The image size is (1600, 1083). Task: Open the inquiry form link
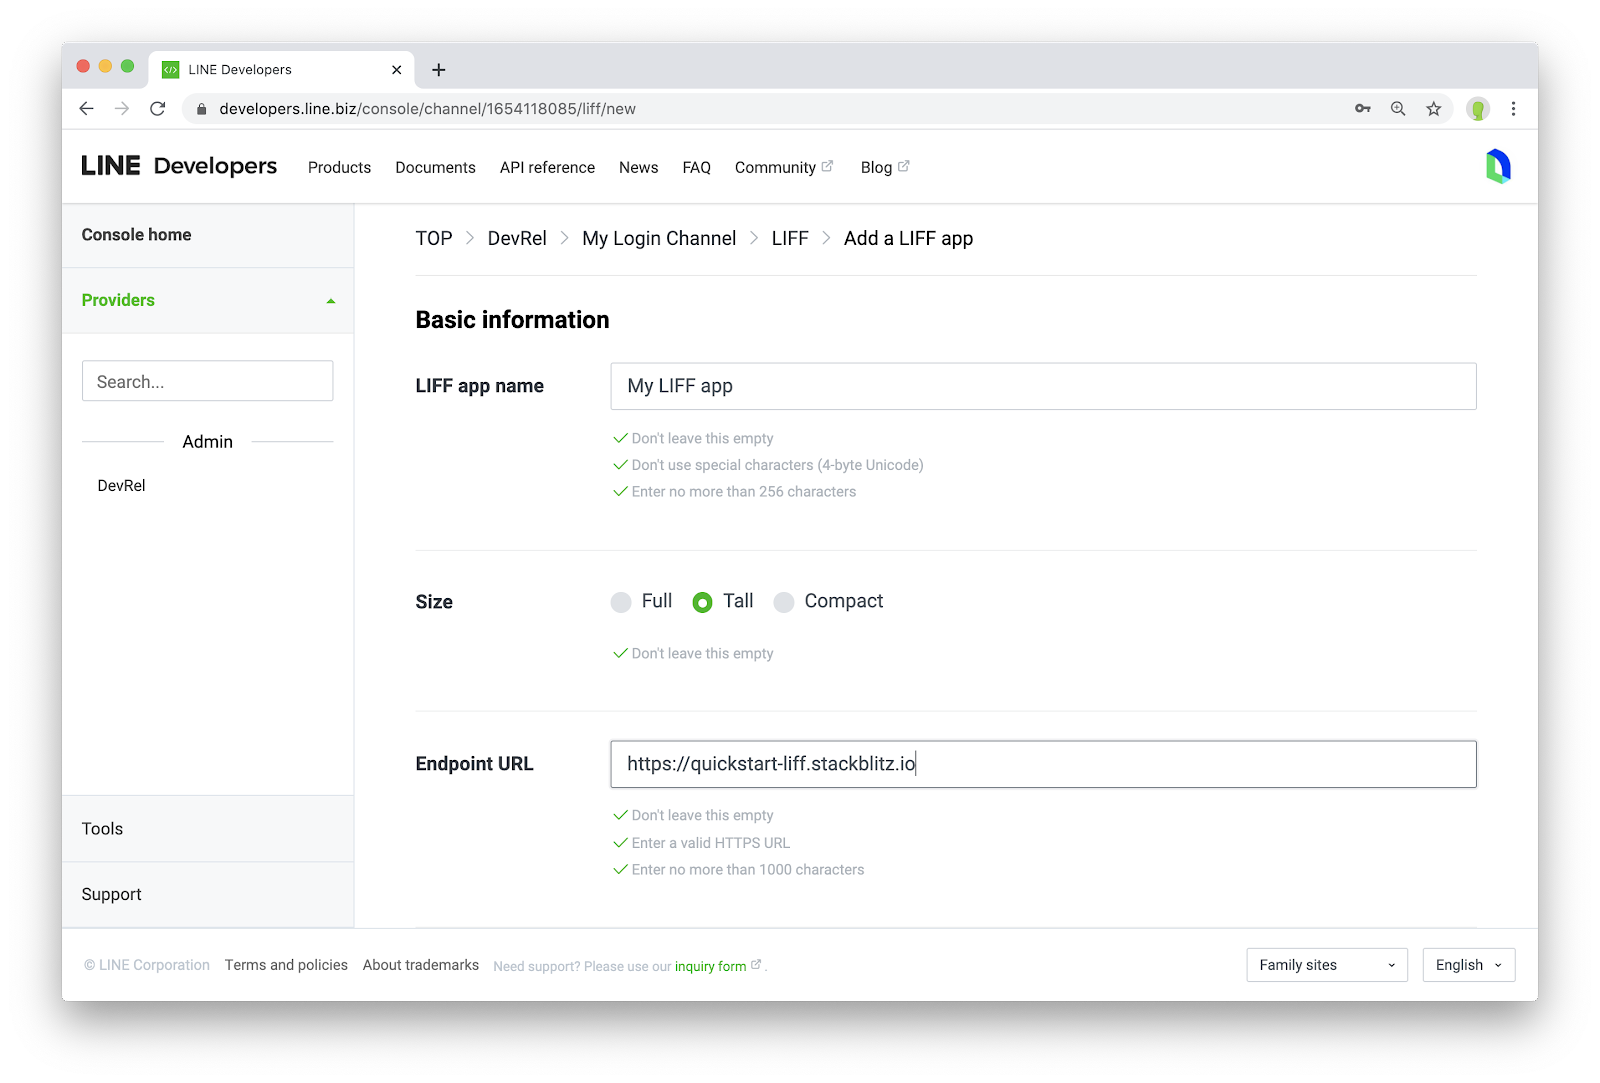[710, 966]
